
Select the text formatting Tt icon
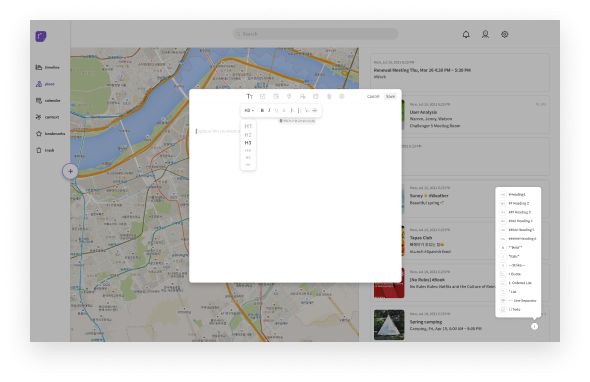coord(249,96)
